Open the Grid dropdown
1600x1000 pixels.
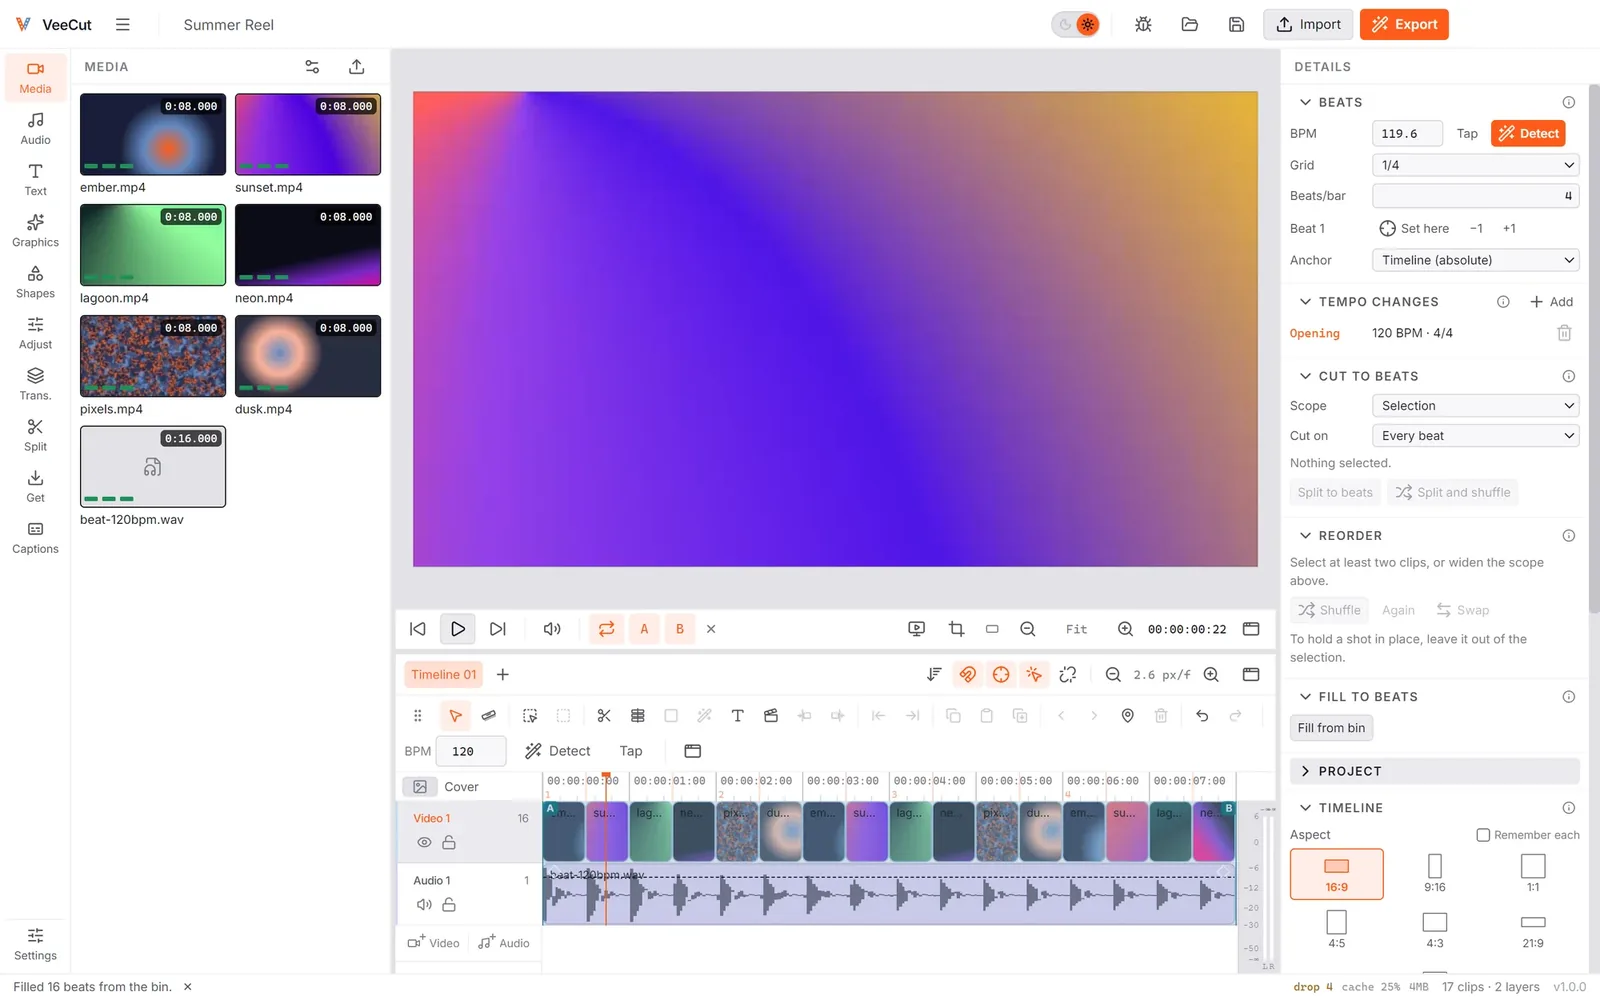point(1475,165)
